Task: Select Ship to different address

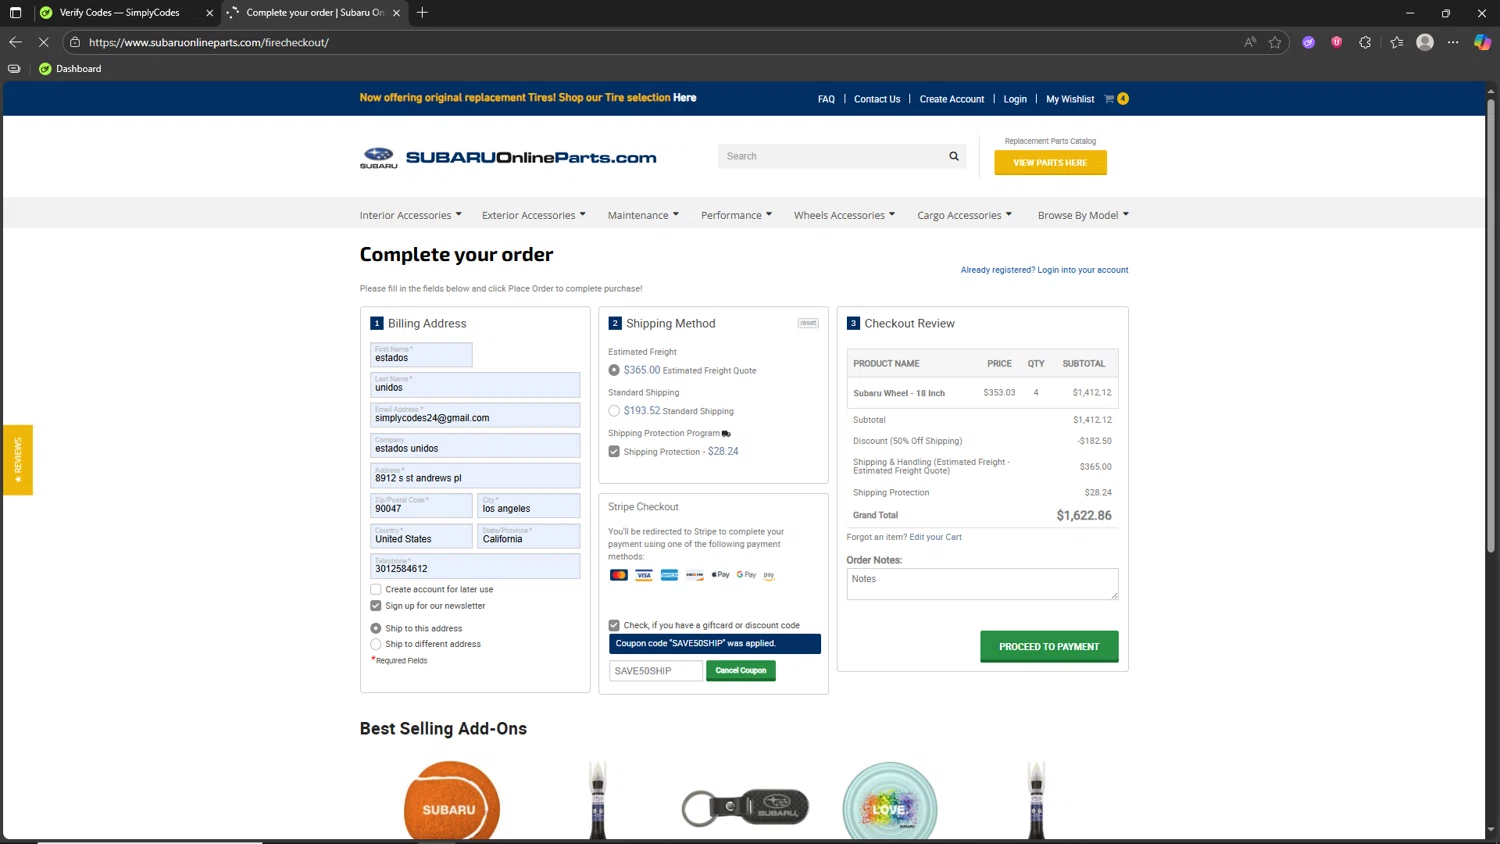Action: point(376,645)
